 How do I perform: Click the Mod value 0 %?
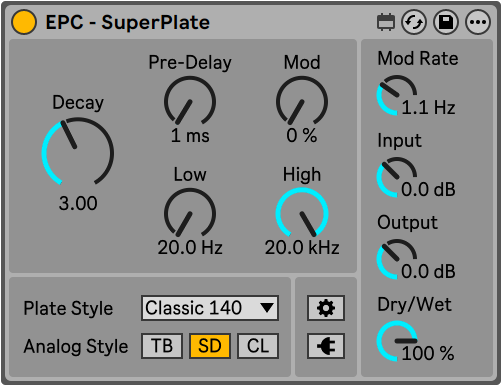302,135
